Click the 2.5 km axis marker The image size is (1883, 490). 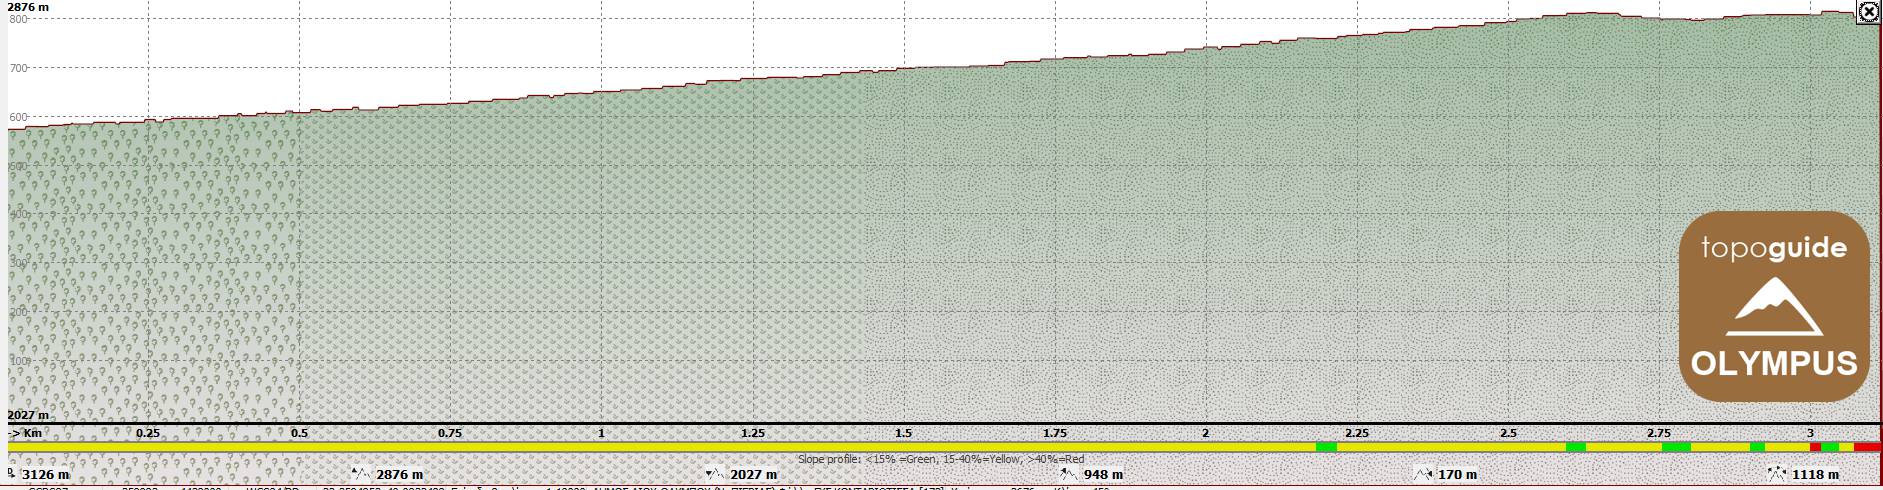(1507, 433)
